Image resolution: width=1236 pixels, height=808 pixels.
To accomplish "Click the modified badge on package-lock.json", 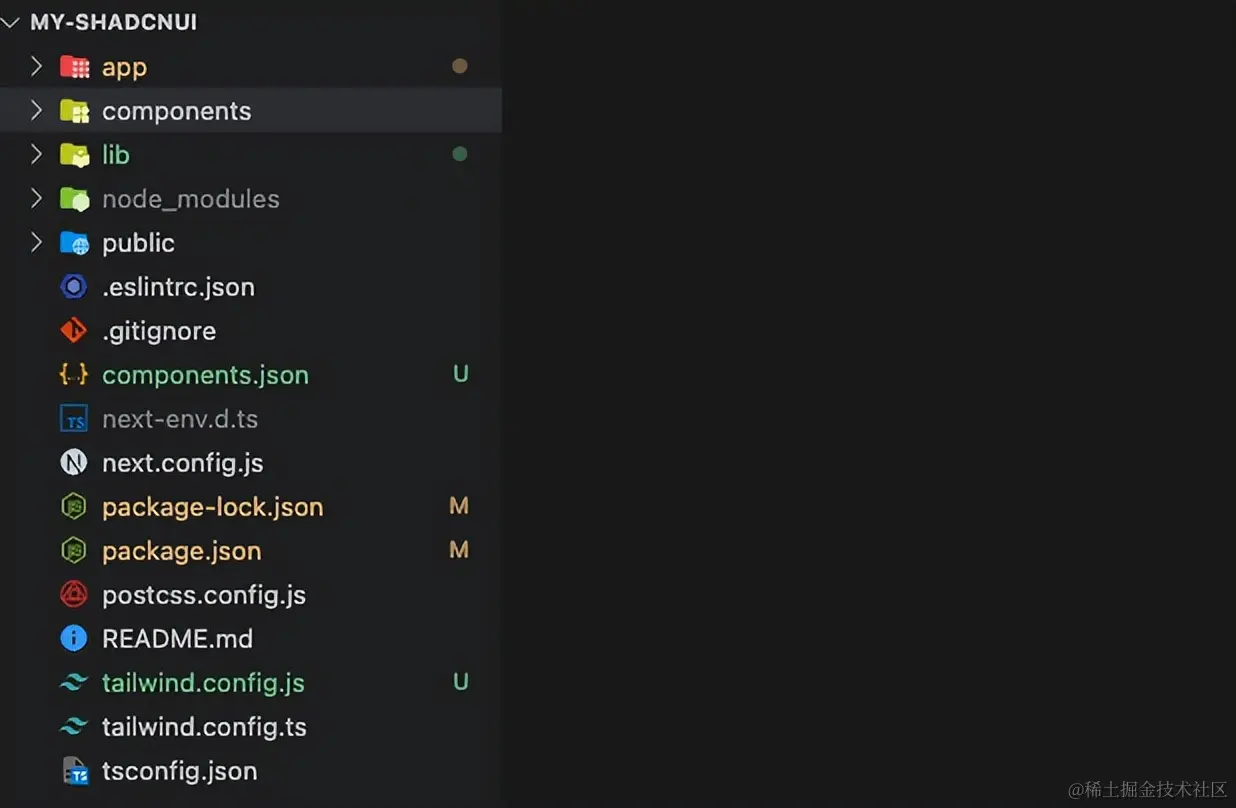I will pos(459,506).
